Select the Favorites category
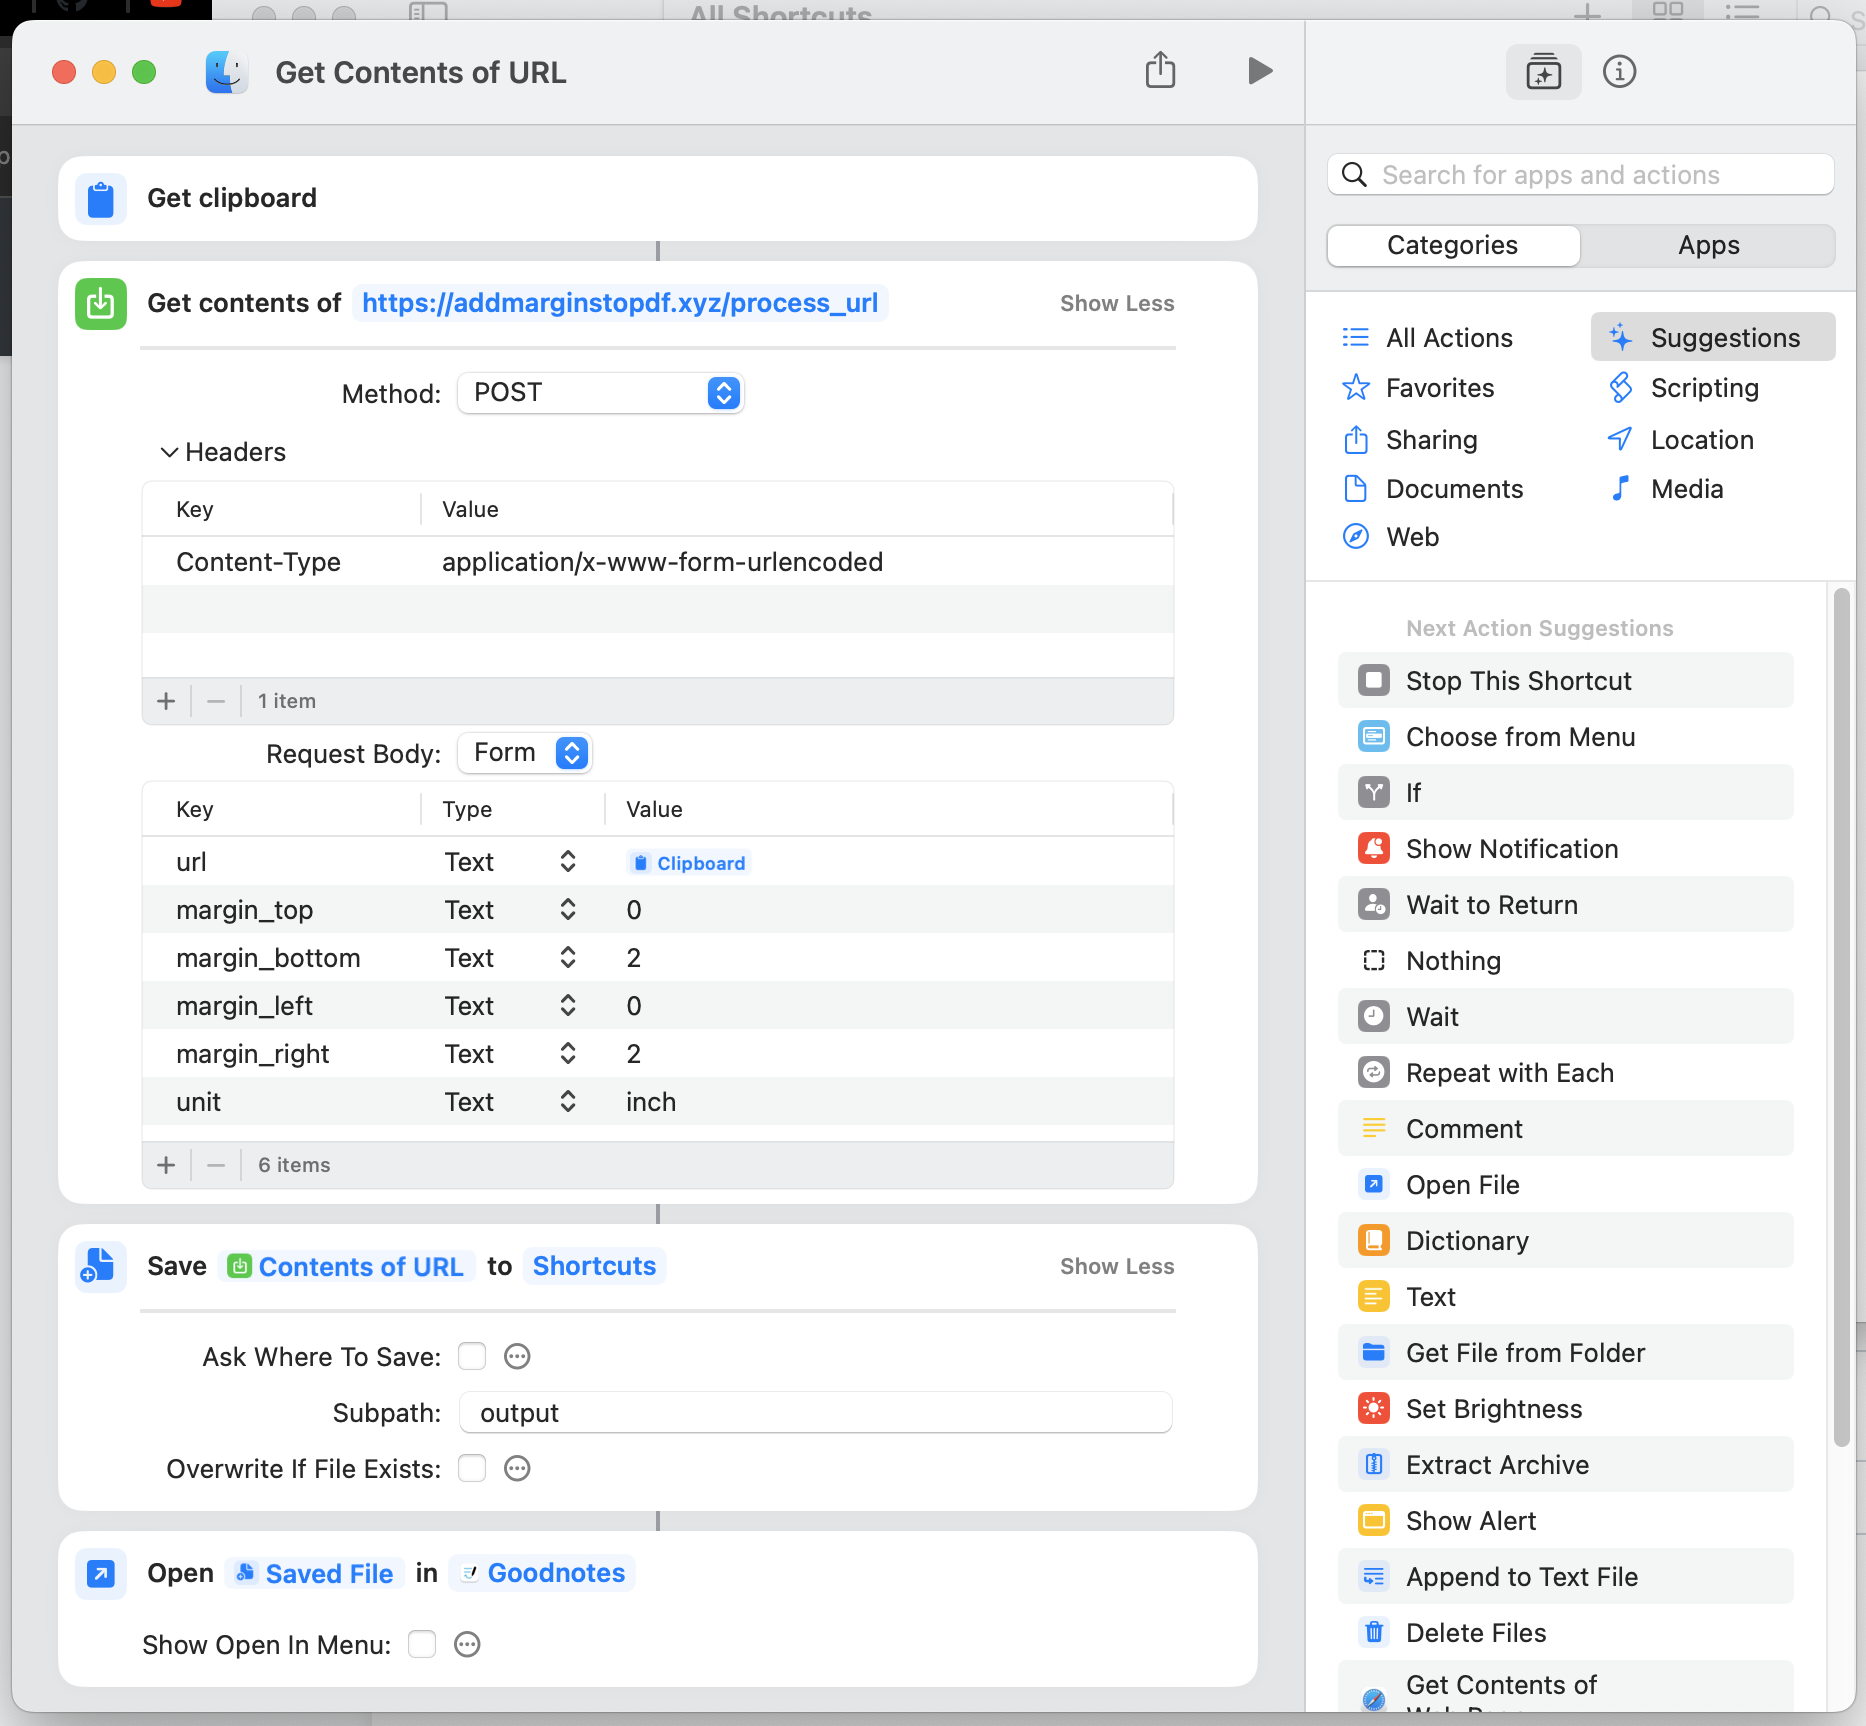Viewport: 1866px width, 1726px height. (x=1418, y=388)
